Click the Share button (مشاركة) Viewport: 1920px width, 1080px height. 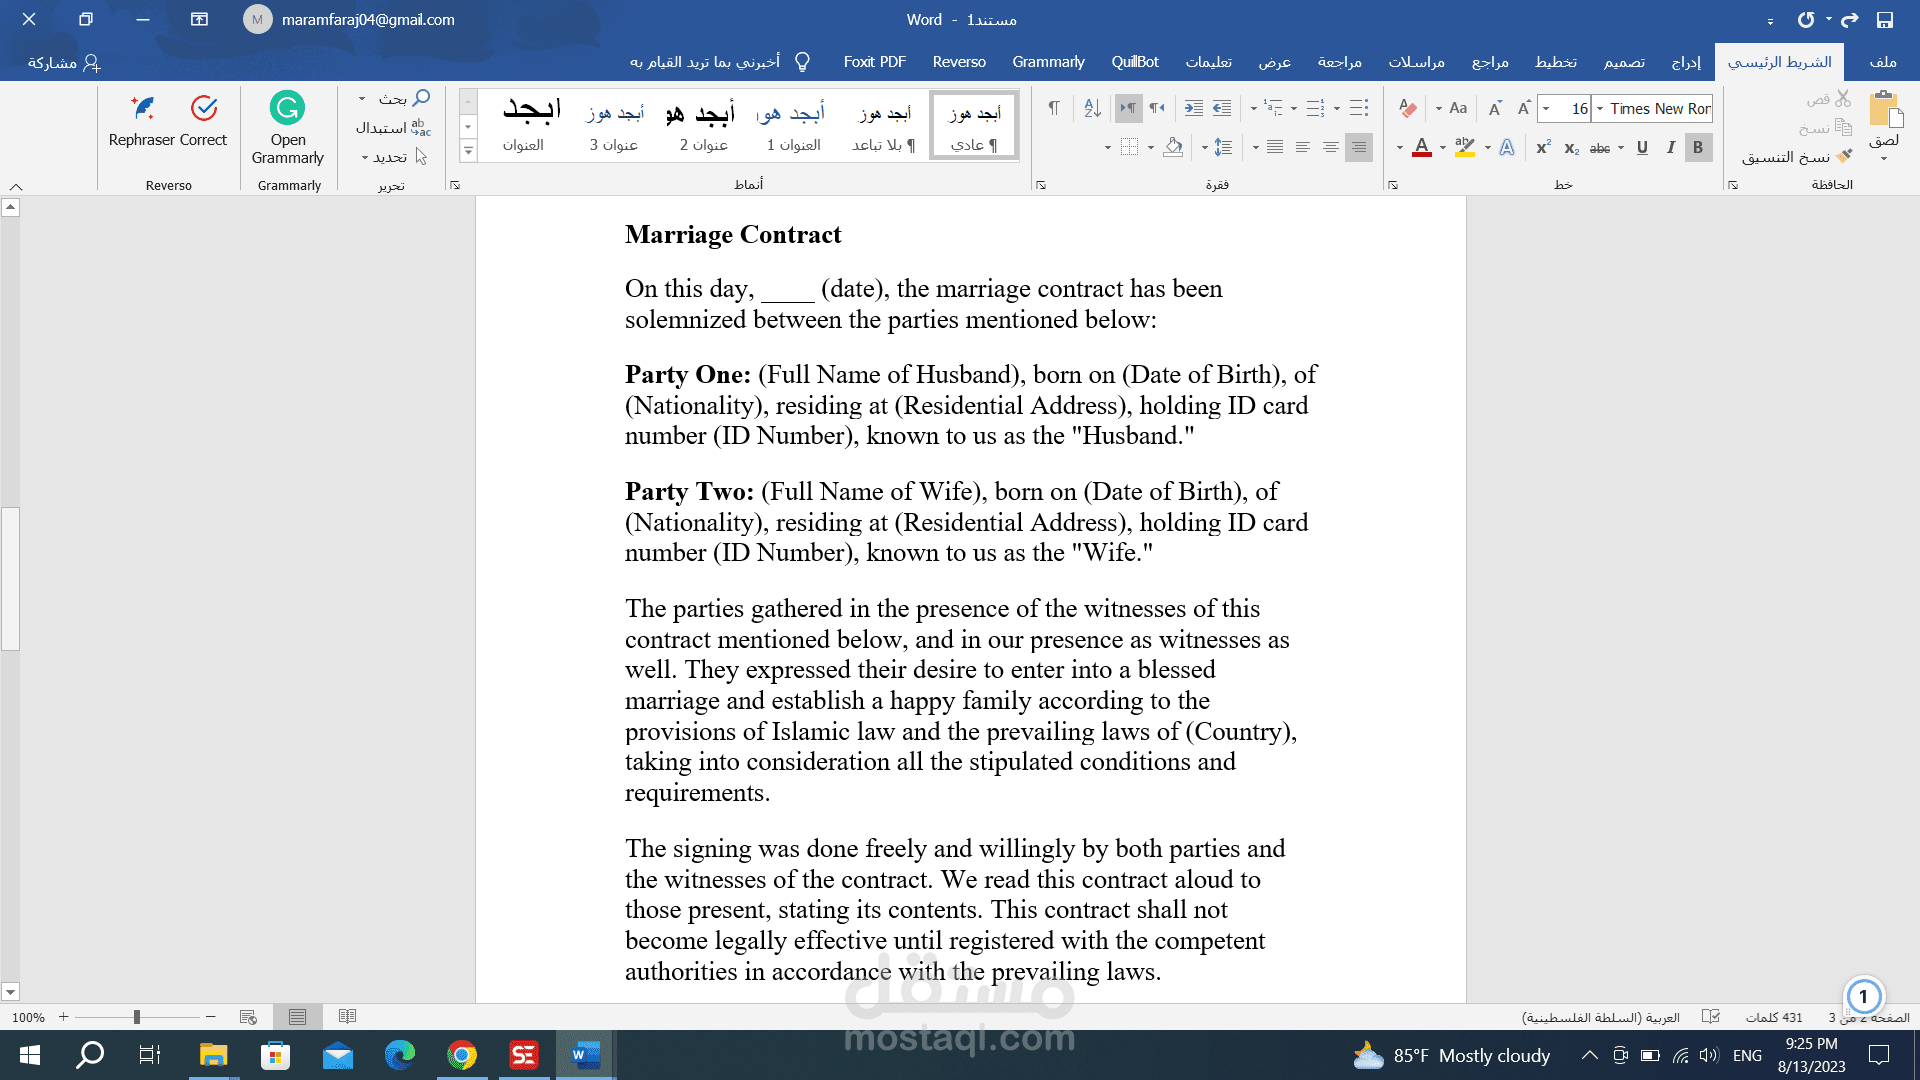coord(64,62)
